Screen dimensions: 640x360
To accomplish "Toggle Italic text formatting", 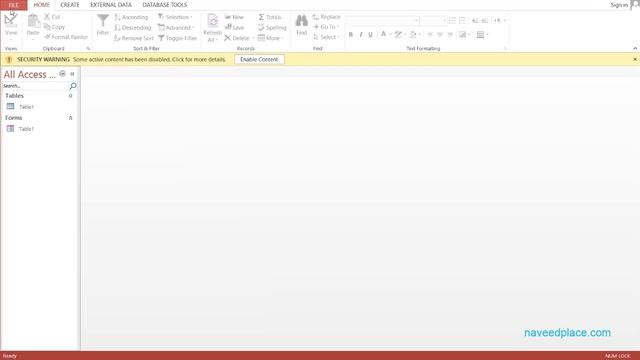I will [361, 35].
